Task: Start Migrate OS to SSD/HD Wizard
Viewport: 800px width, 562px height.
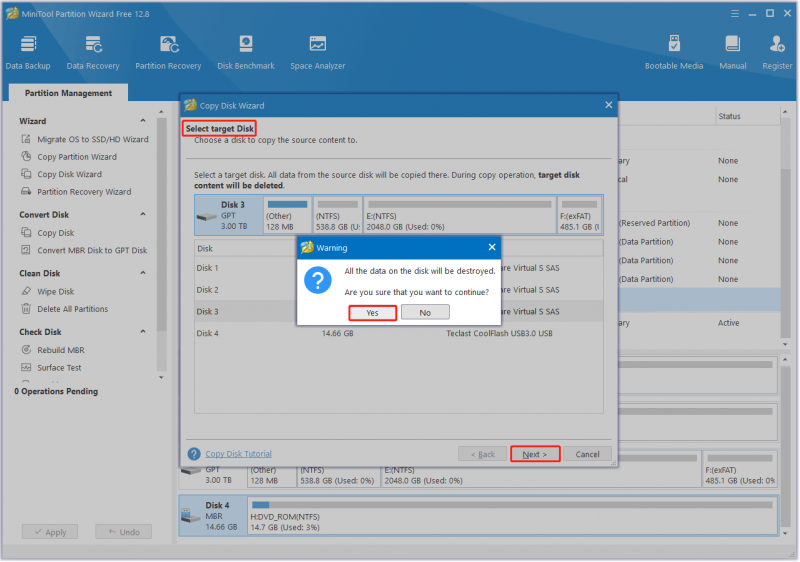Action: point(92,139)
